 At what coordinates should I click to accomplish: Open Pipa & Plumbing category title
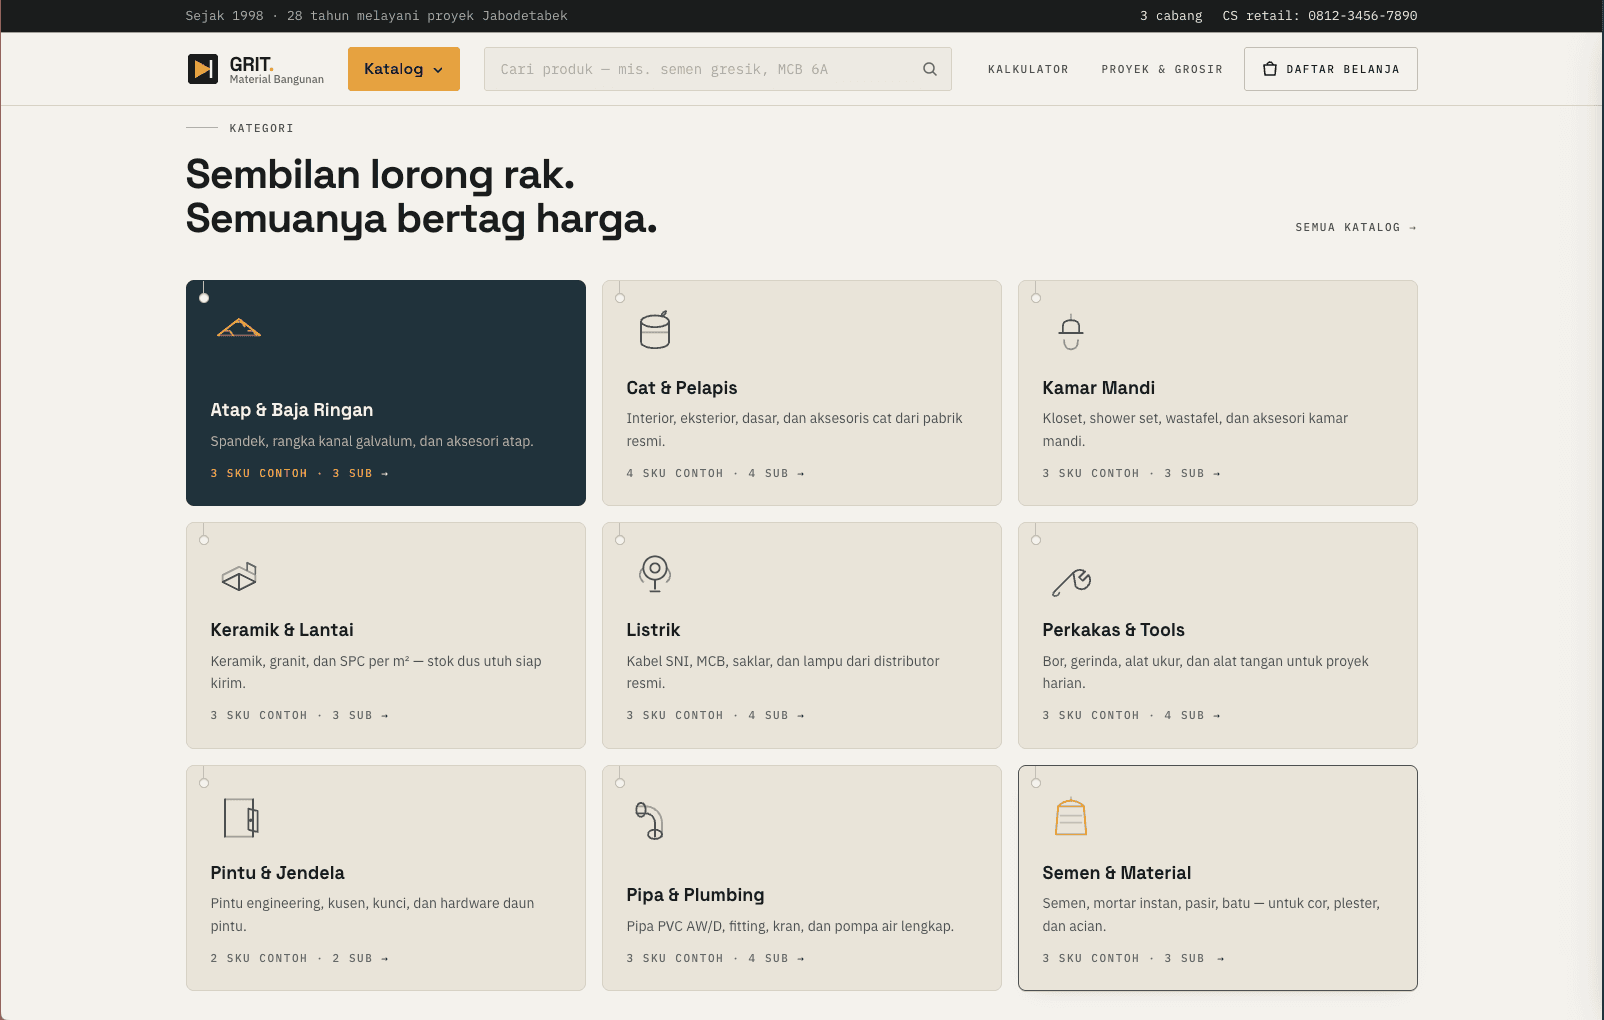[x=695, y=895]
